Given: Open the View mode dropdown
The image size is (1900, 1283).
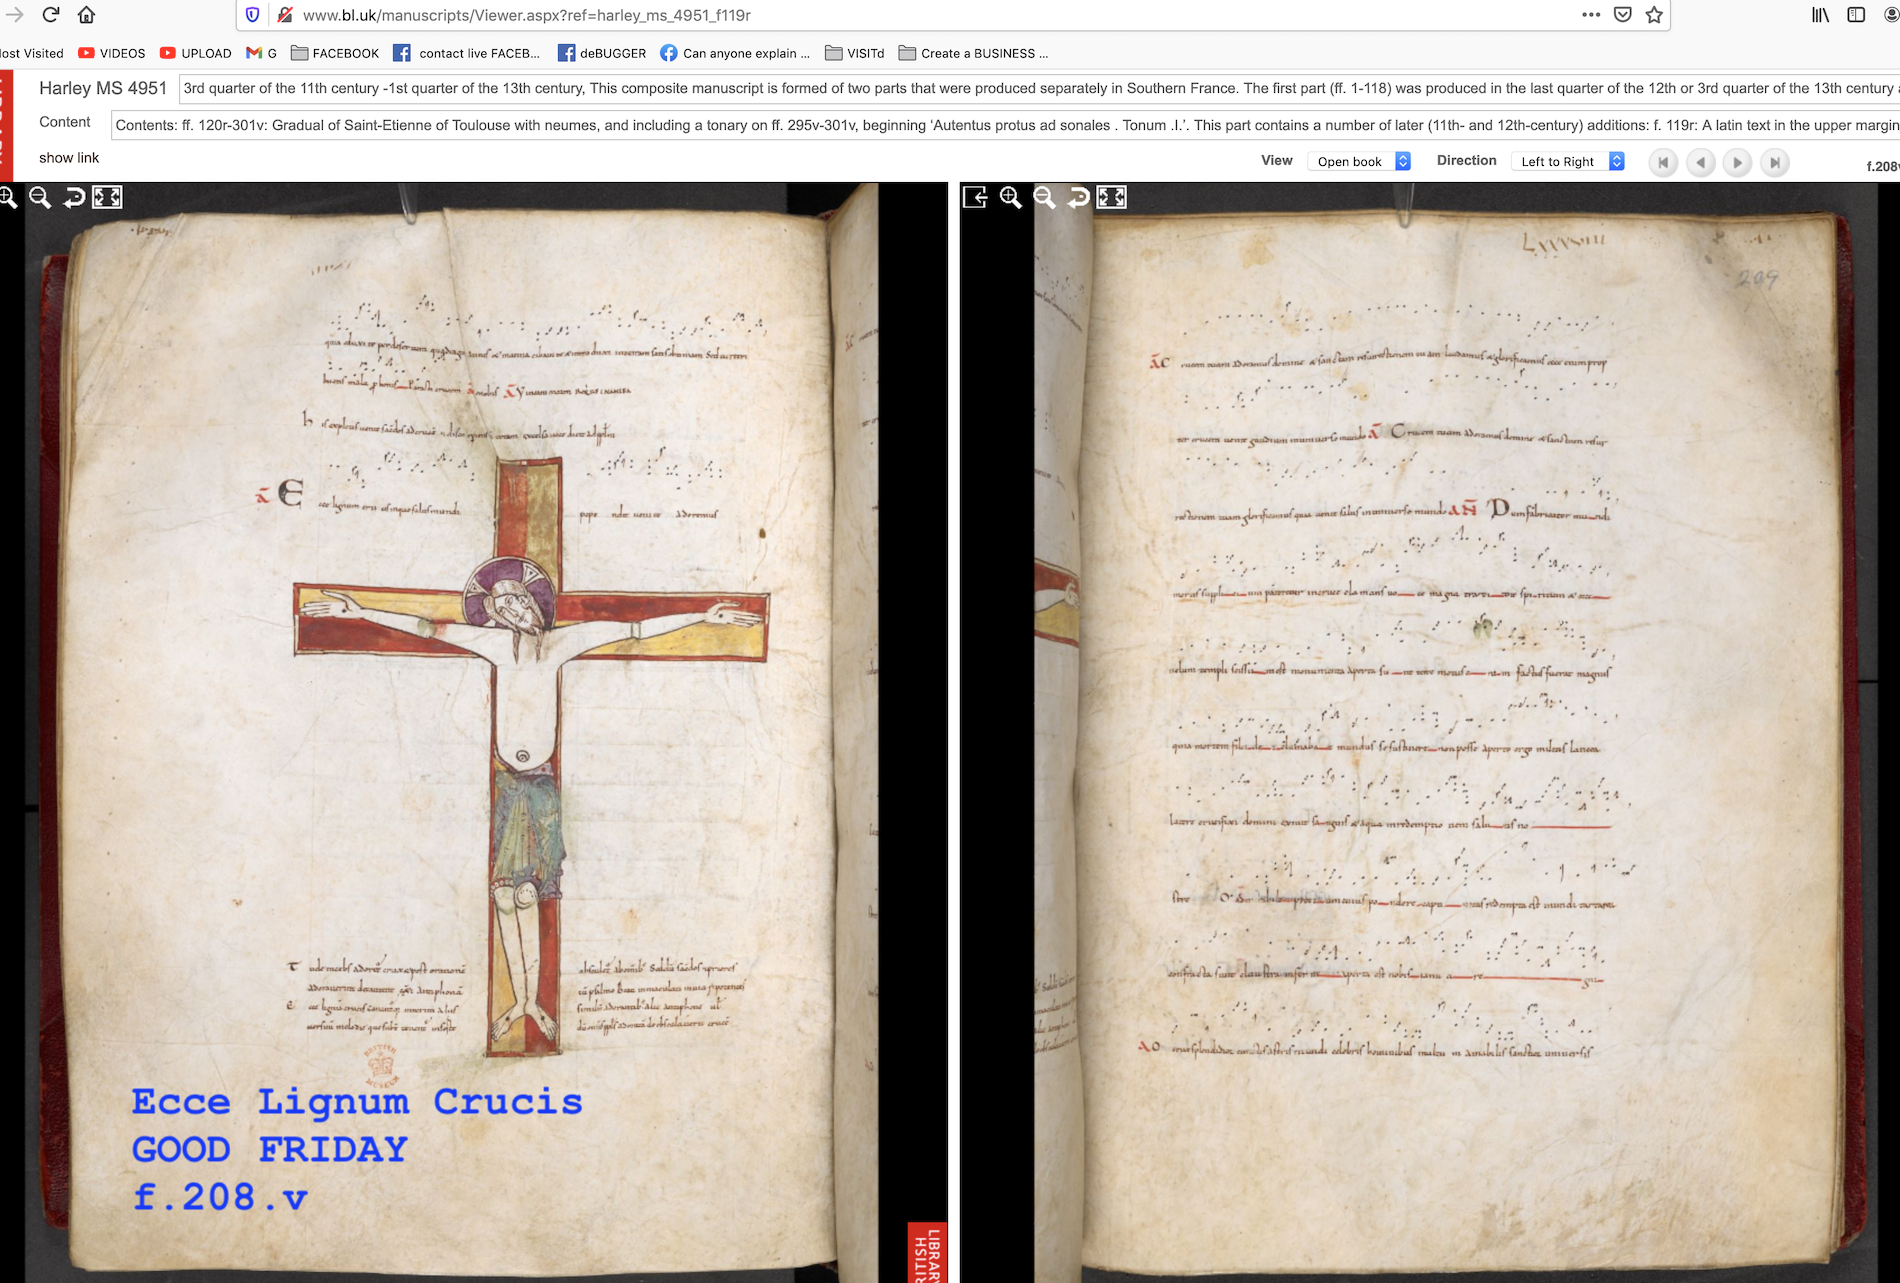Looking at the screenshot, I should (x=1359, y=161).
